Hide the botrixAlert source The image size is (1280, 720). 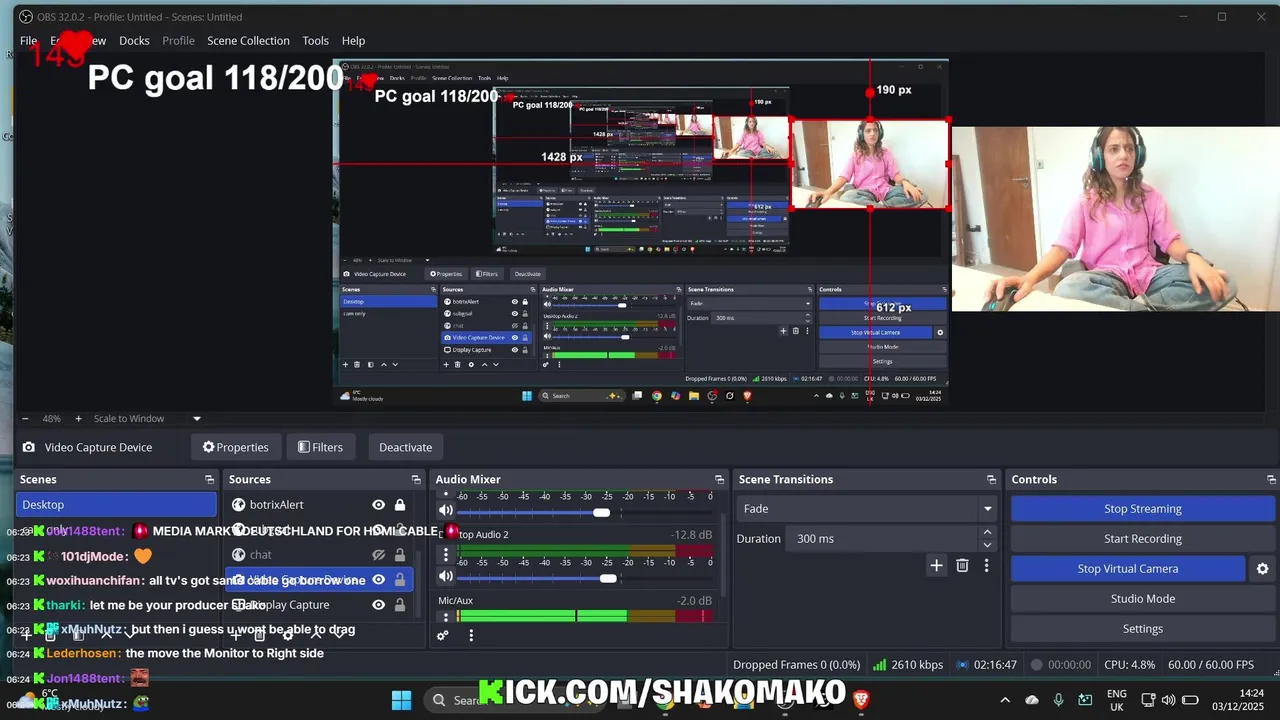(x=378, y=505)
